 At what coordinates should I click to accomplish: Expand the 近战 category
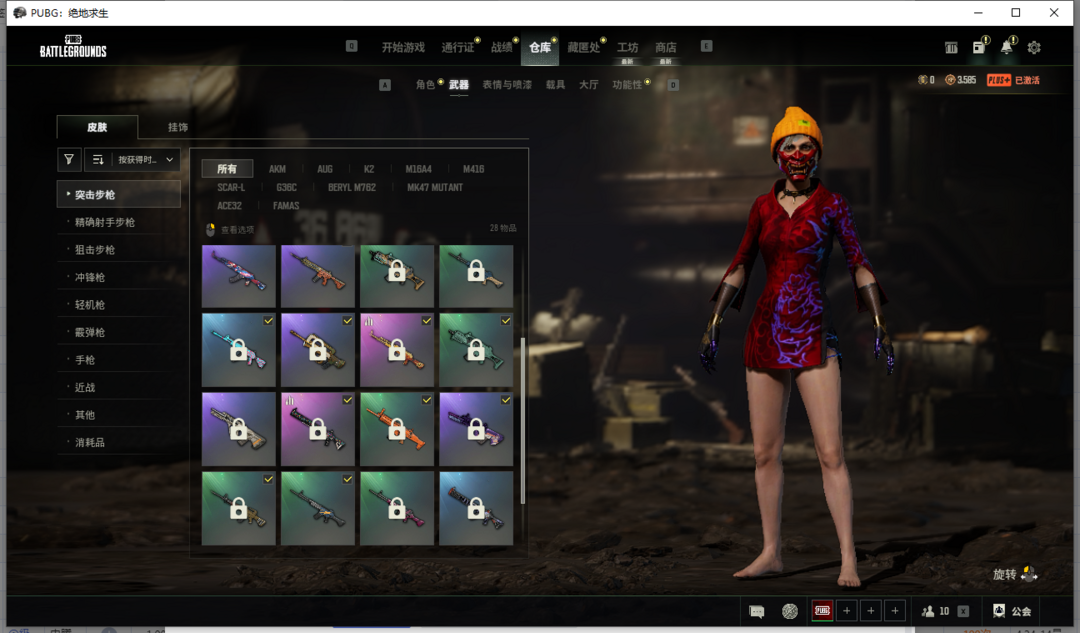(118, 387)
